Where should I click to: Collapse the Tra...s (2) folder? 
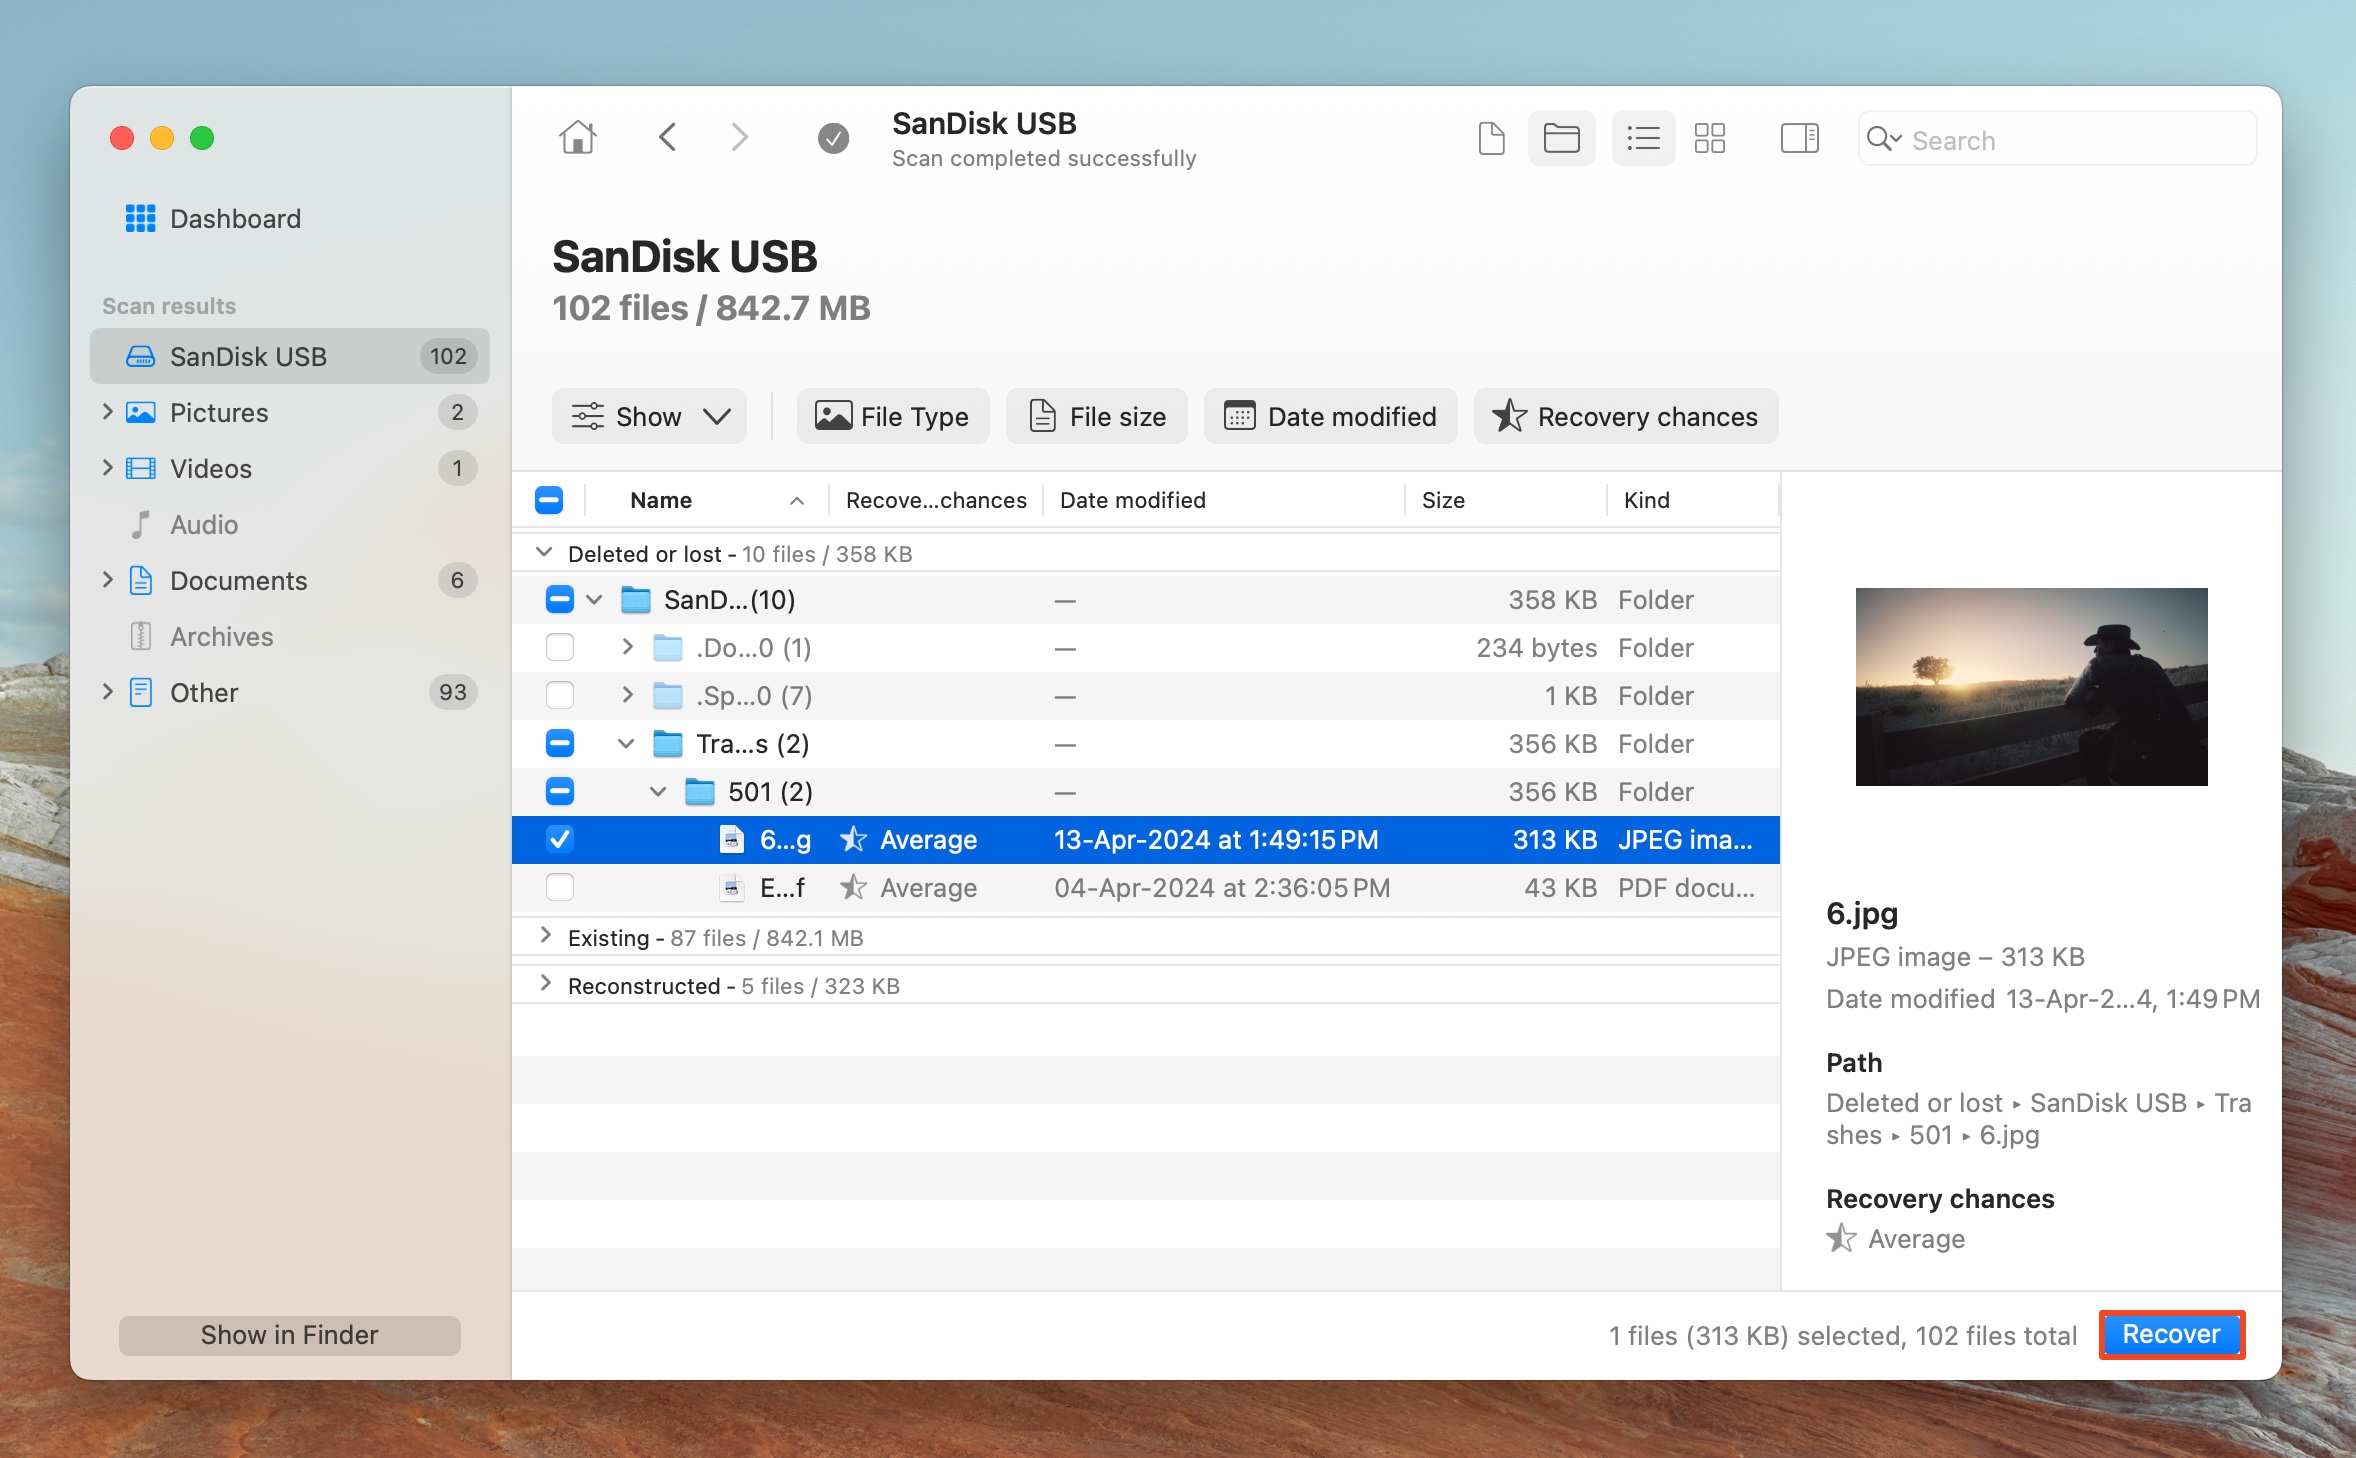[x=627, y=744]
